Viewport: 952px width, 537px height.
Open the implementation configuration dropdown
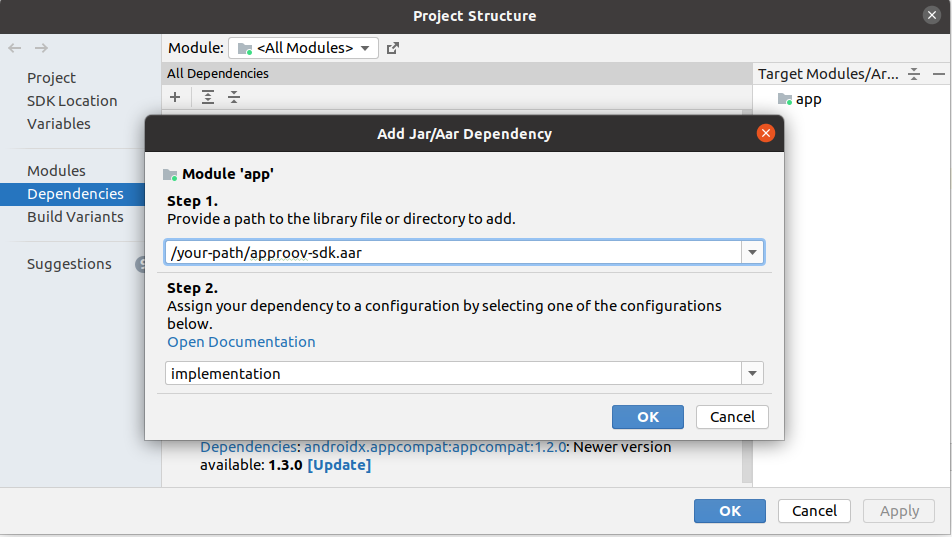pyautogui.click(x=752, y=373)
